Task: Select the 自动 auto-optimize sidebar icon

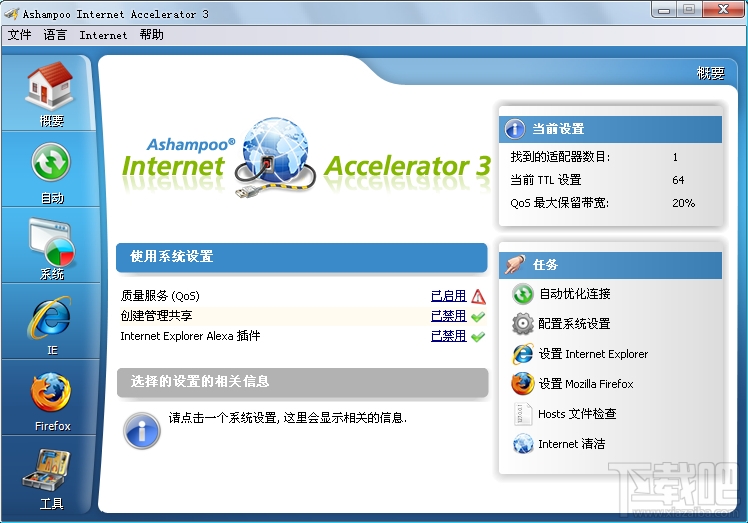Action: (51, 162)
